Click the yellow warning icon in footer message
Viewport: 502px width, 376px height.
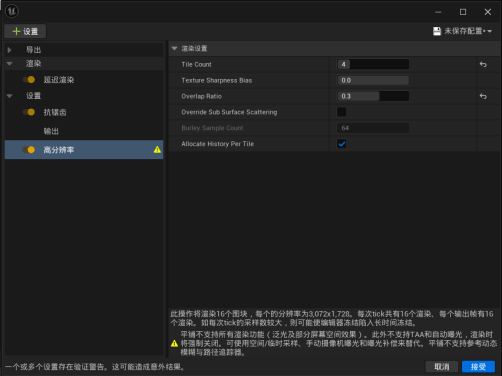[x=174, y=343]
